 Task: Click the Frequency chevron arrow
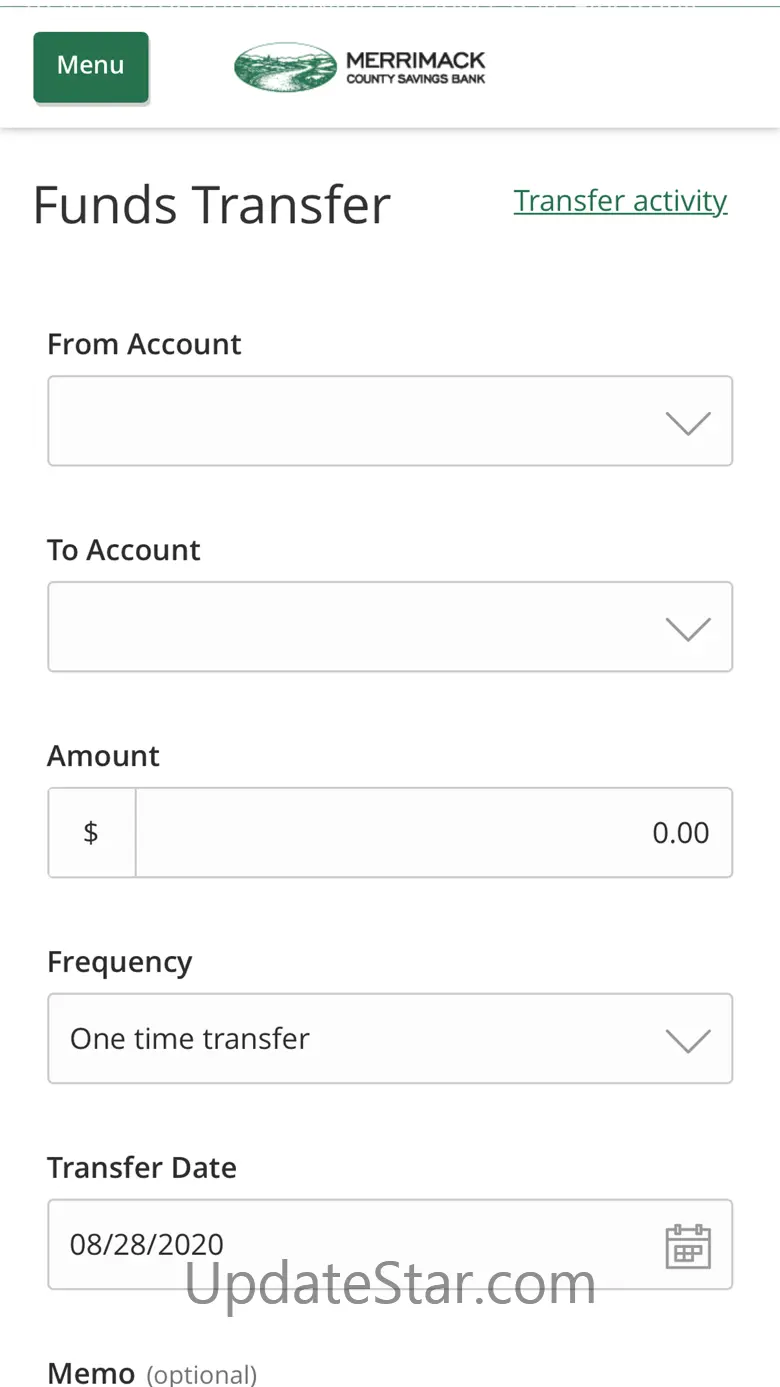688,1040
